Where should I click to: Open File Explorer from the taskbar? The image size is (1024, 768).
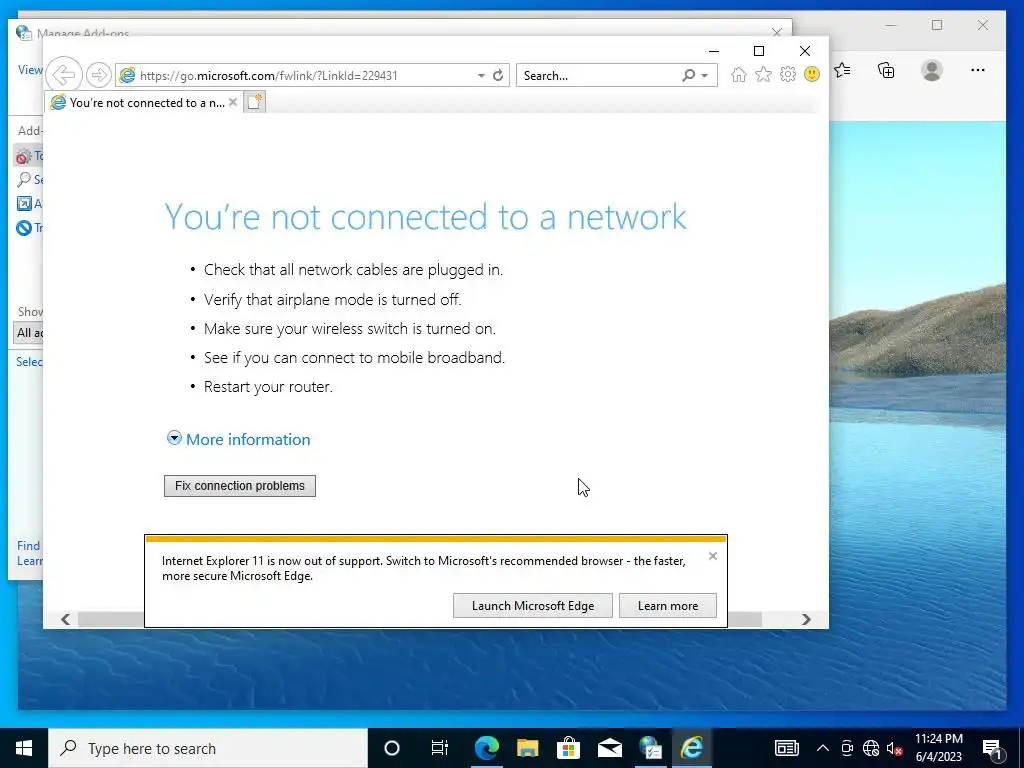click(x=527, y=748)
